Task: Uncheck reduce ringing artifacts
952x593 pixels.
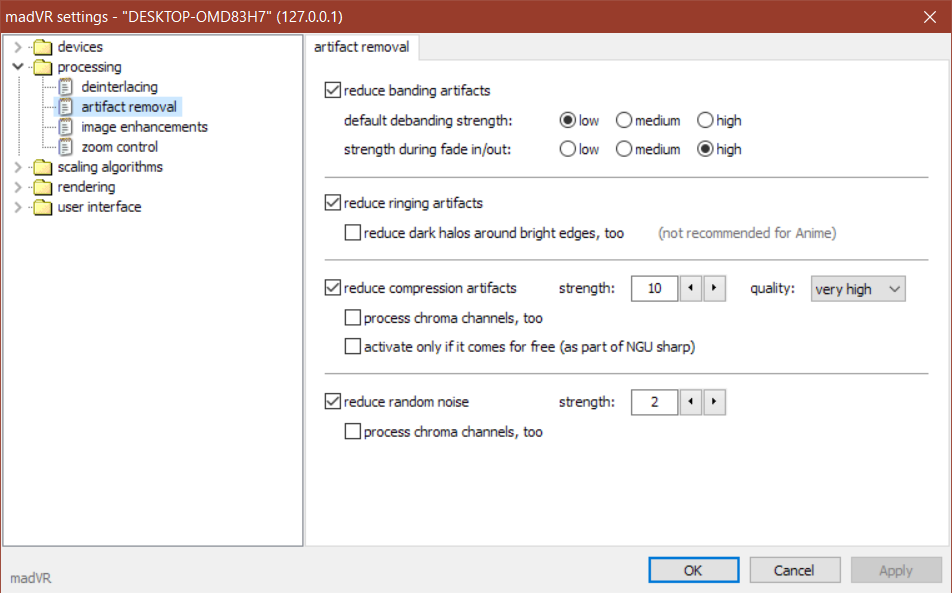Action: tap(333, 203)
